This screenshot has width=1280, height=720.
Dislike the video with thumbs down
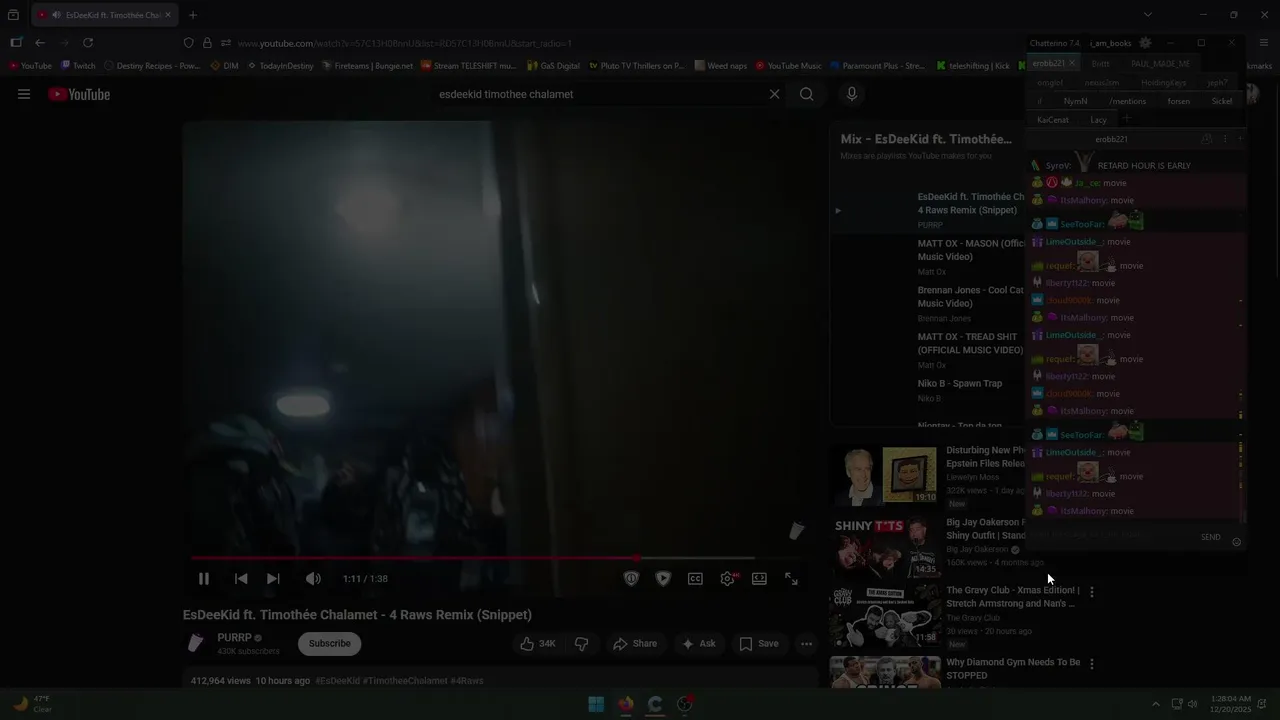[581, 644]
